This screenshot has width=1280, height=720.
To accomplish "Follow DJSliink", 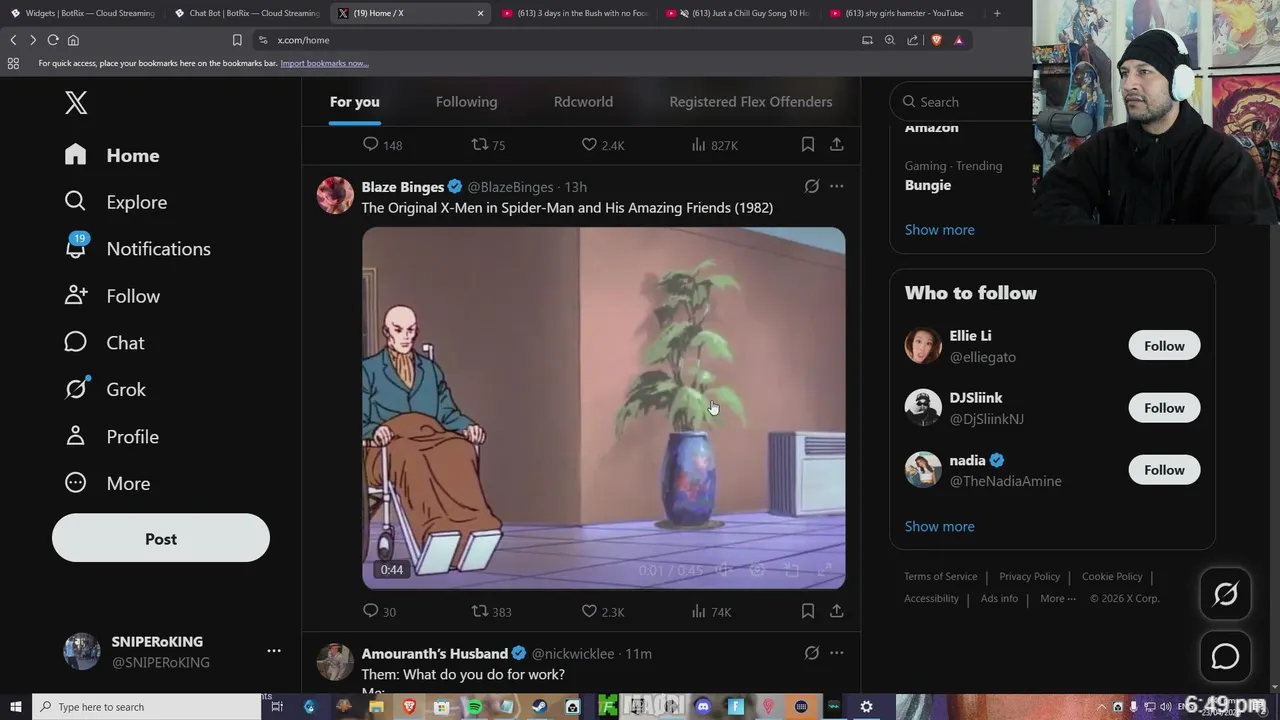I will pyautogui.click(x=1164, y=408).
